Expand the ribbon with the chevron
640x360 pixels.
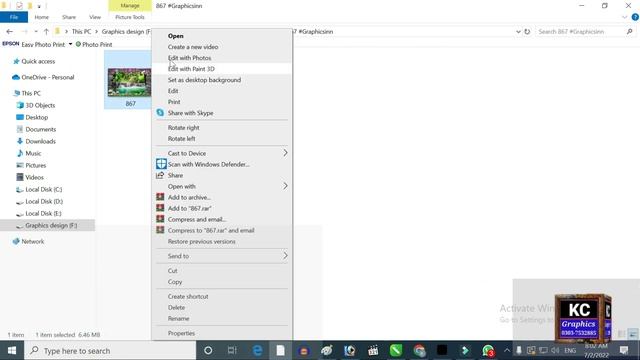point(624,17)
